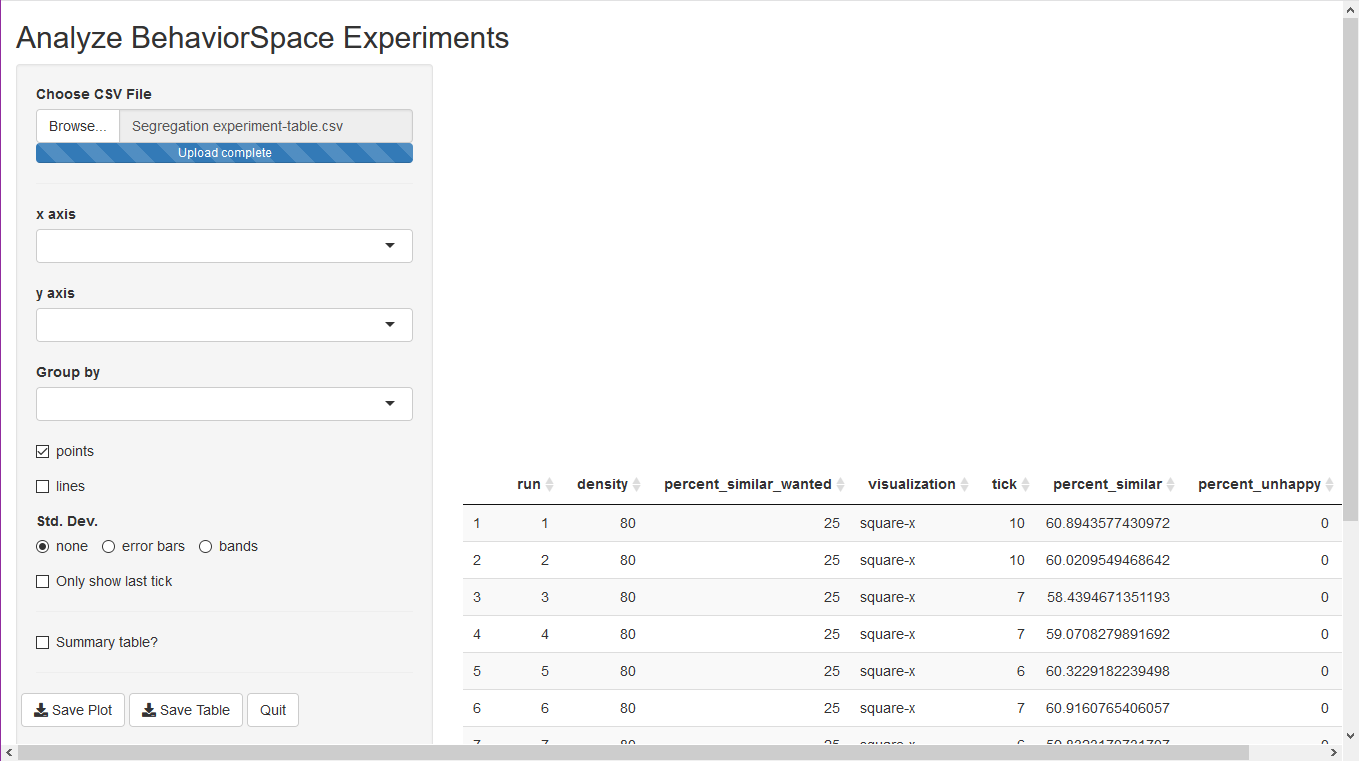The height and width of the screenshot is (761, 1359).
Task: Click the Analyze BehaviorSpace Experiments heading
Action: [263, 38]
